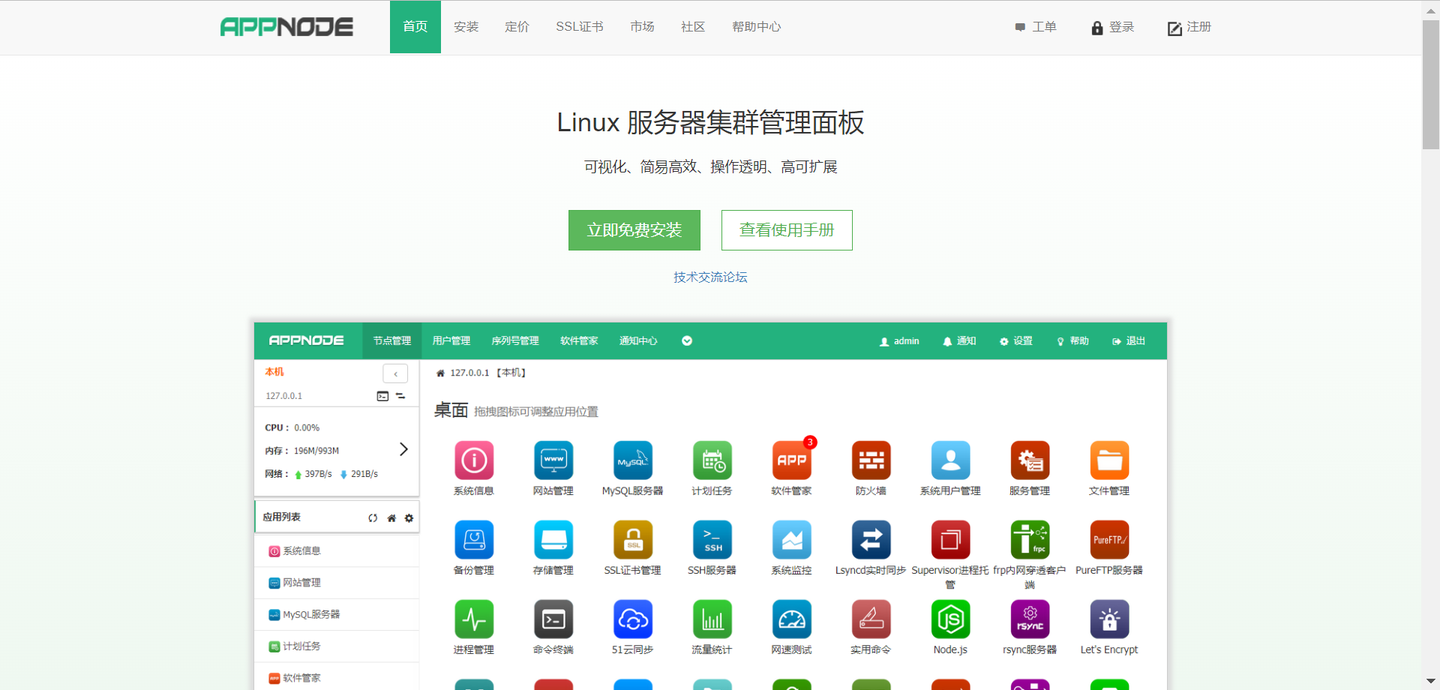Click the 查看使用手册 button
This screenshot has height=690, width=1440.
(x=787, y=230)
